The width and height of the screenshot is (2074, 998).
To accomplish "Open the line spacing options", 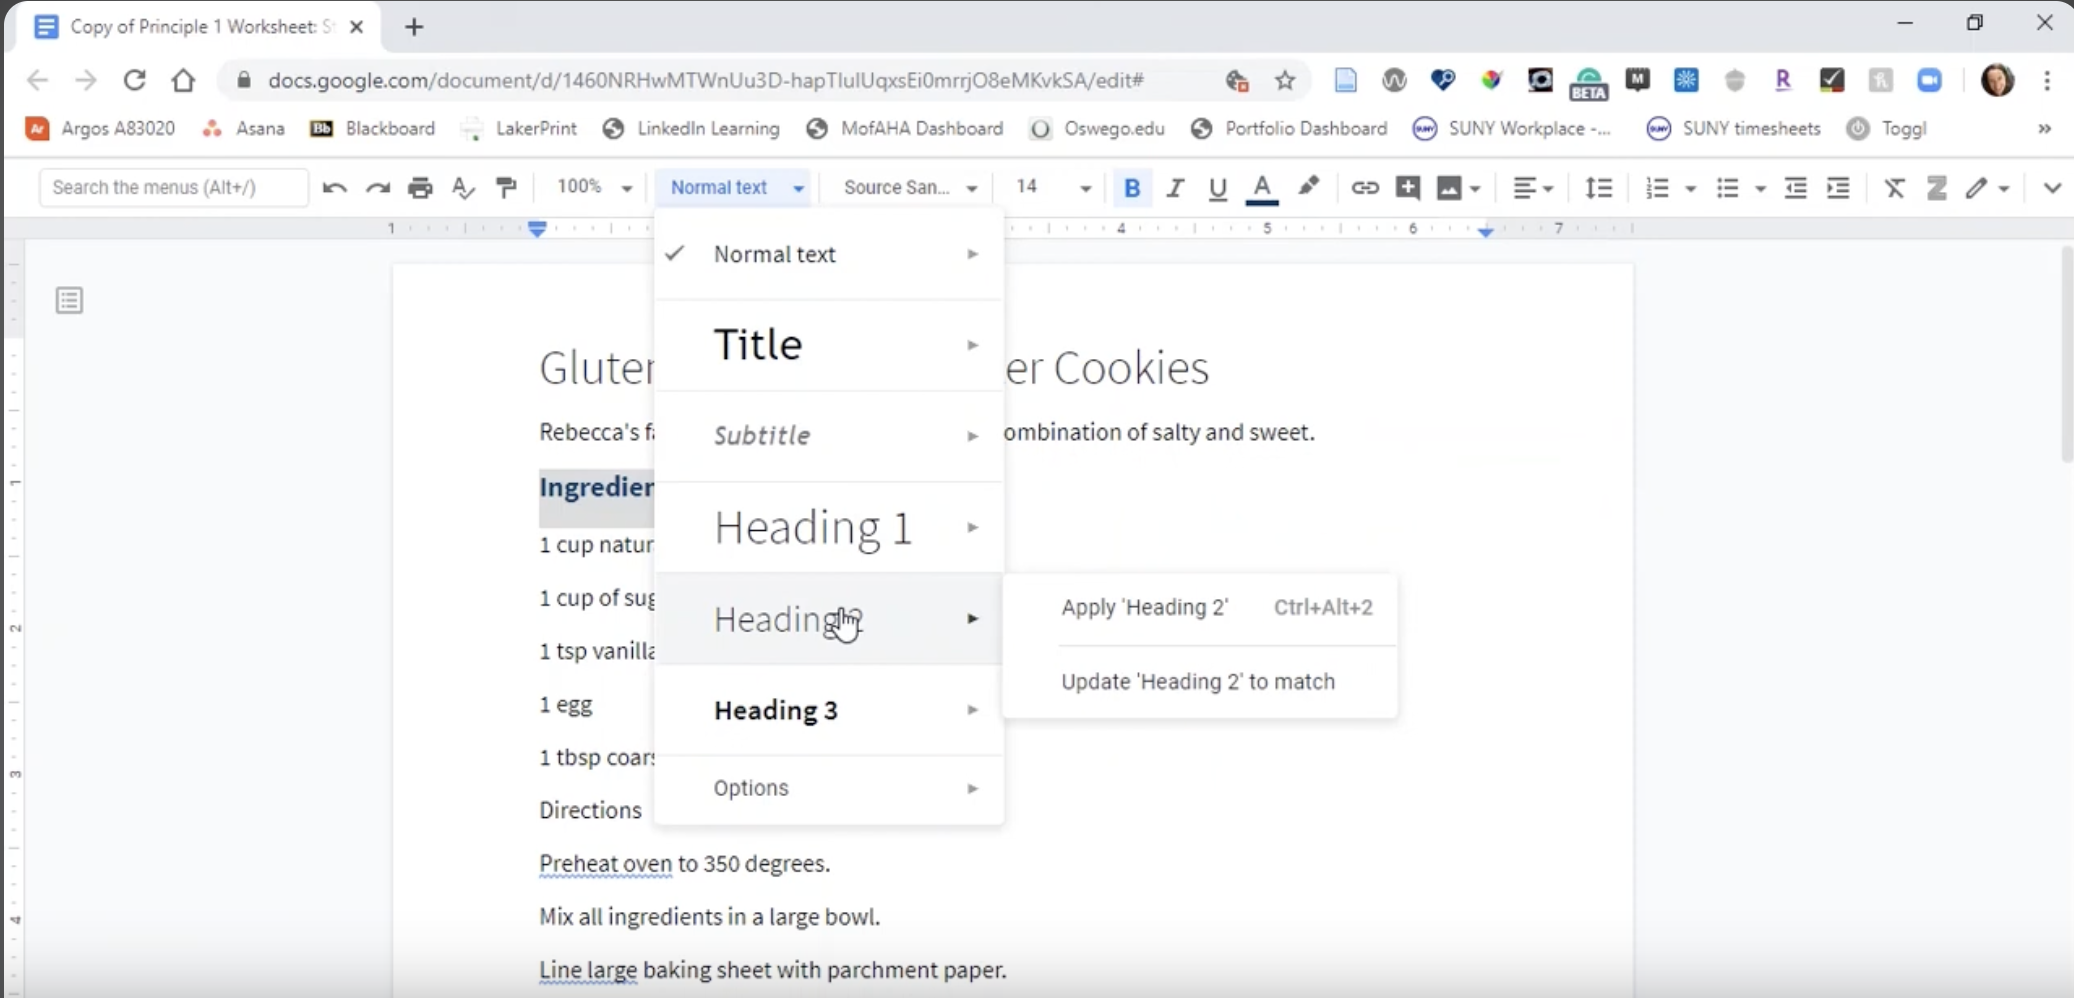I will [1599, 188].
